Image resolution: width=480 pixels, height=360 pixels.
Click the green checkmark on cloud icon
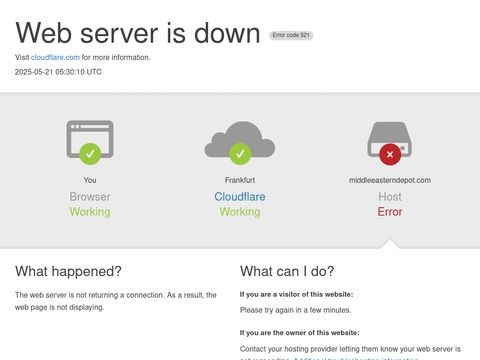coord(240,154)
